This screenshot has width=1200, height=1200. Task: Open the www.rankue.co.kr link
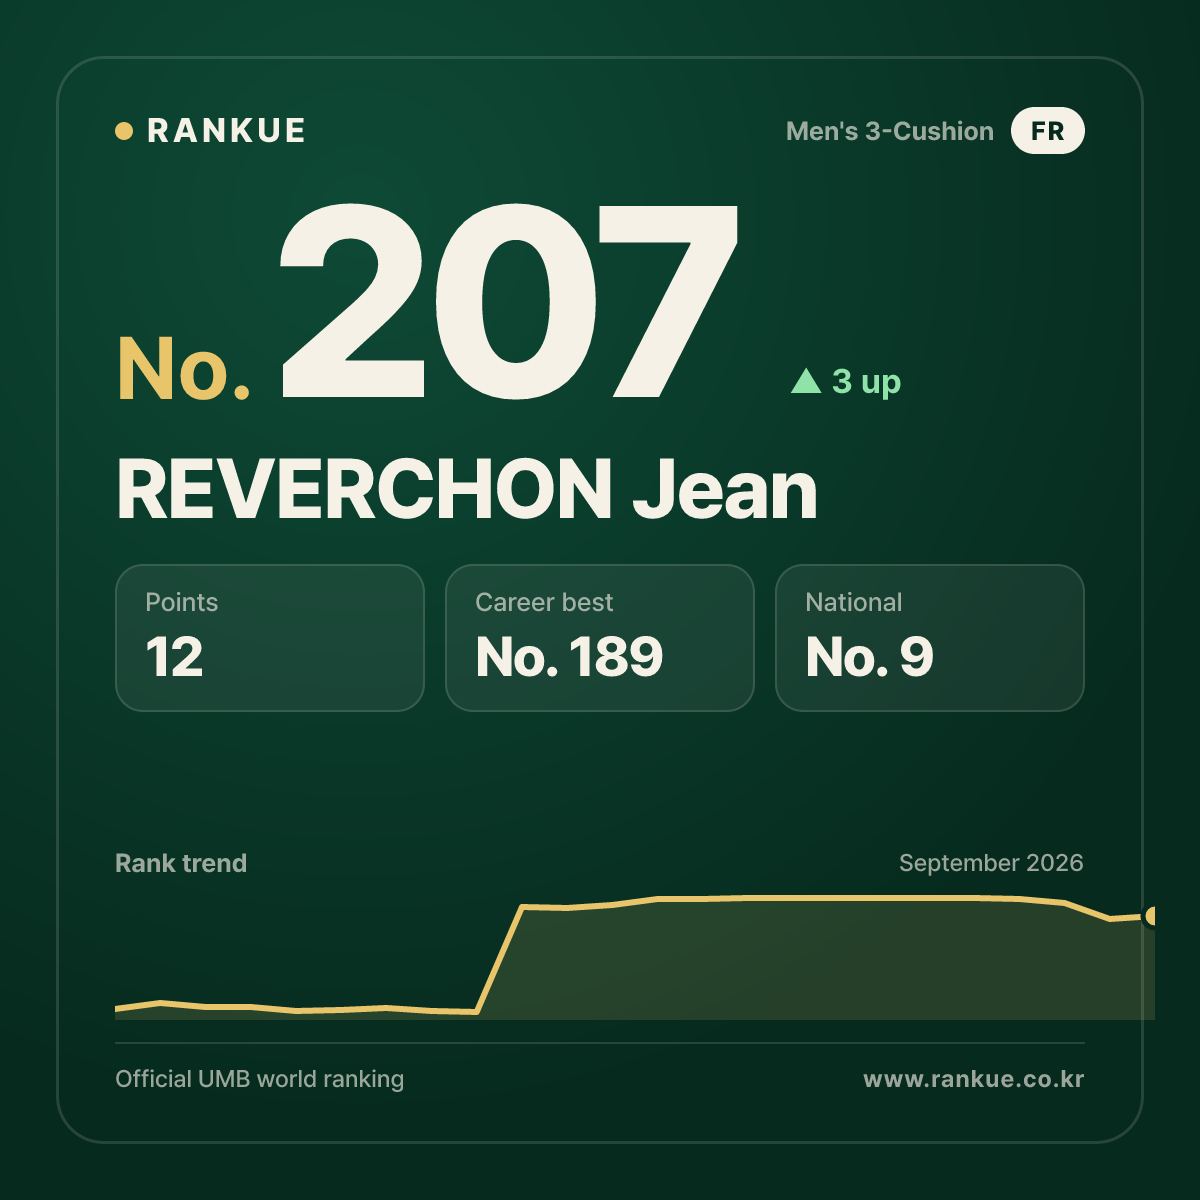(x=973, y=1079)
